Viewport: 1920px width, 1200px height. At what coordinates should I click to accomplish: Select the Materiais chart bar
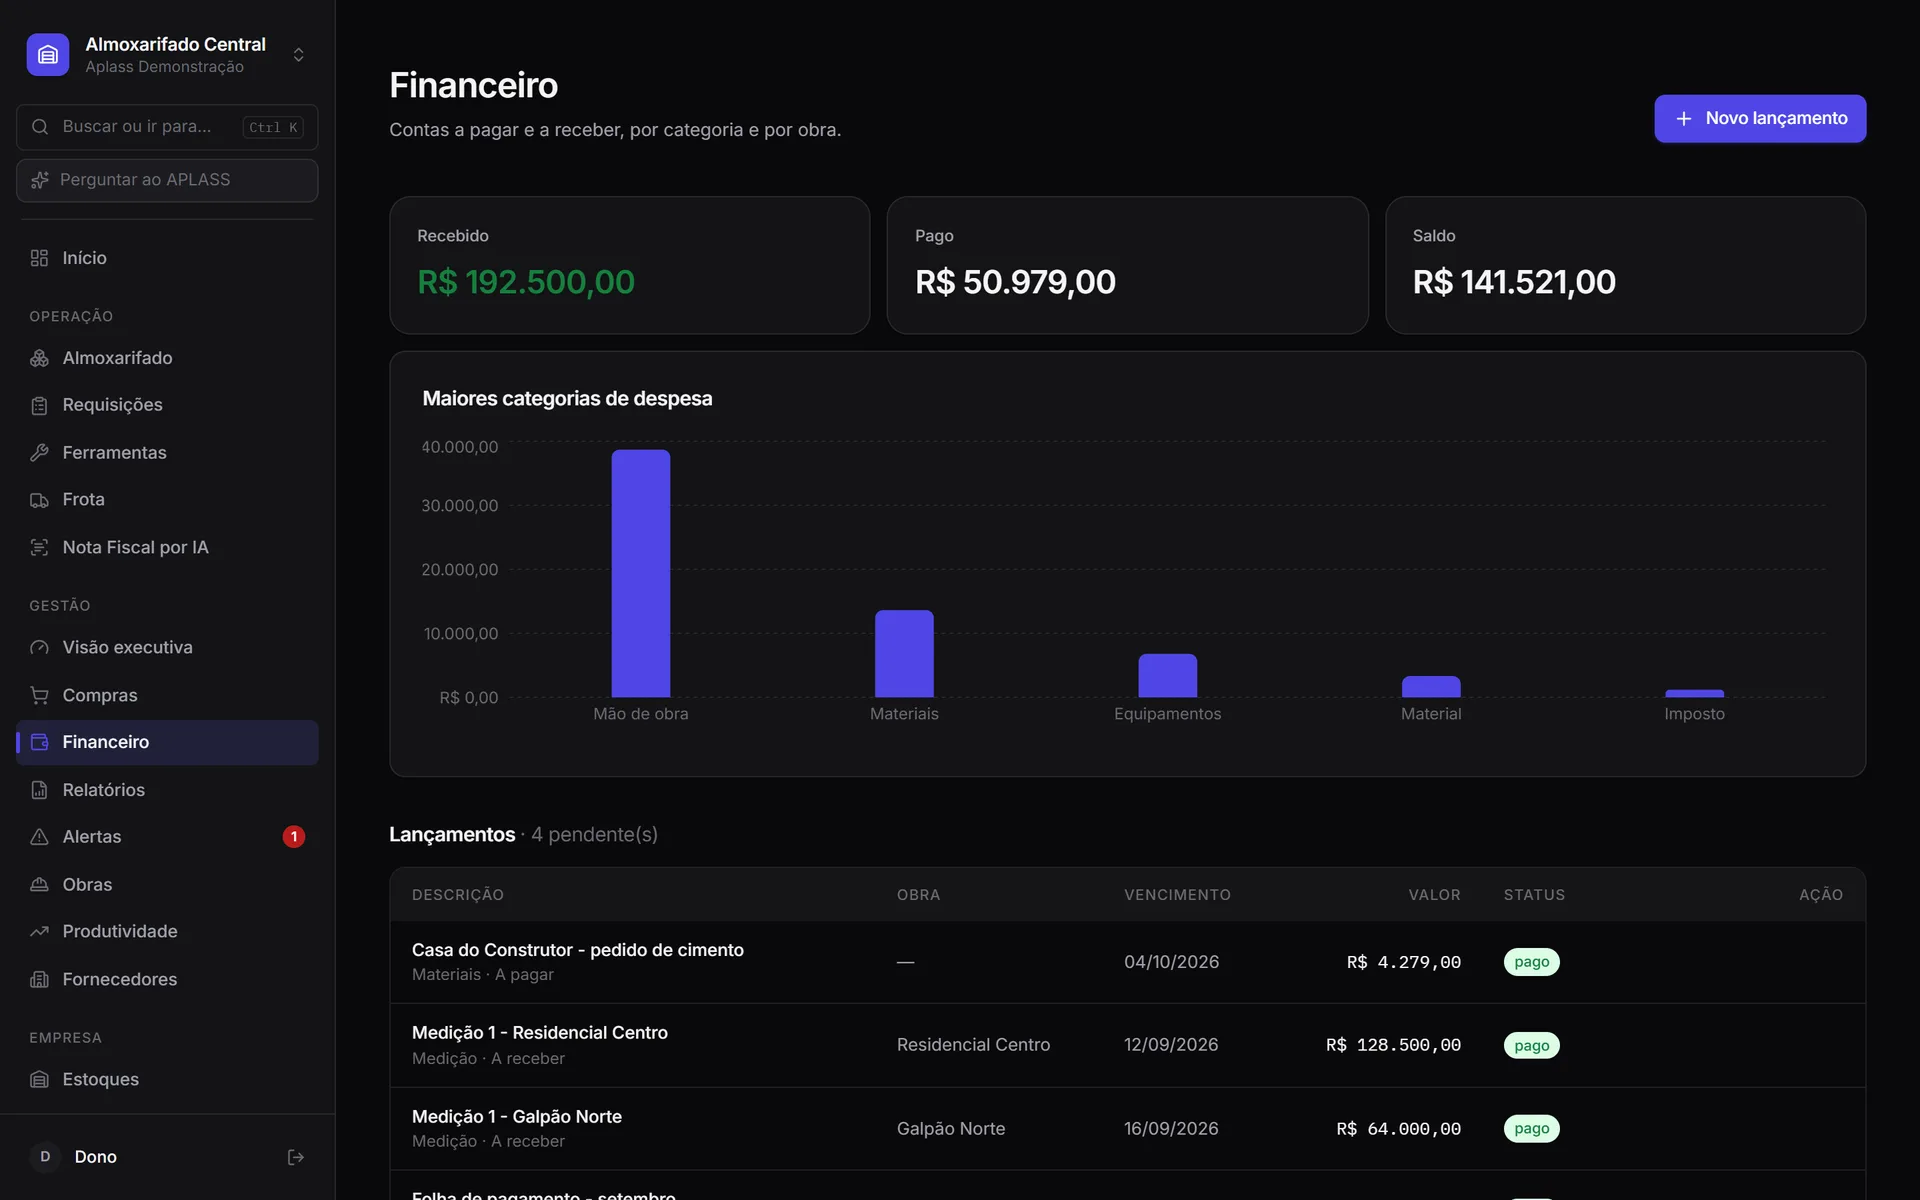coord(904,654)
